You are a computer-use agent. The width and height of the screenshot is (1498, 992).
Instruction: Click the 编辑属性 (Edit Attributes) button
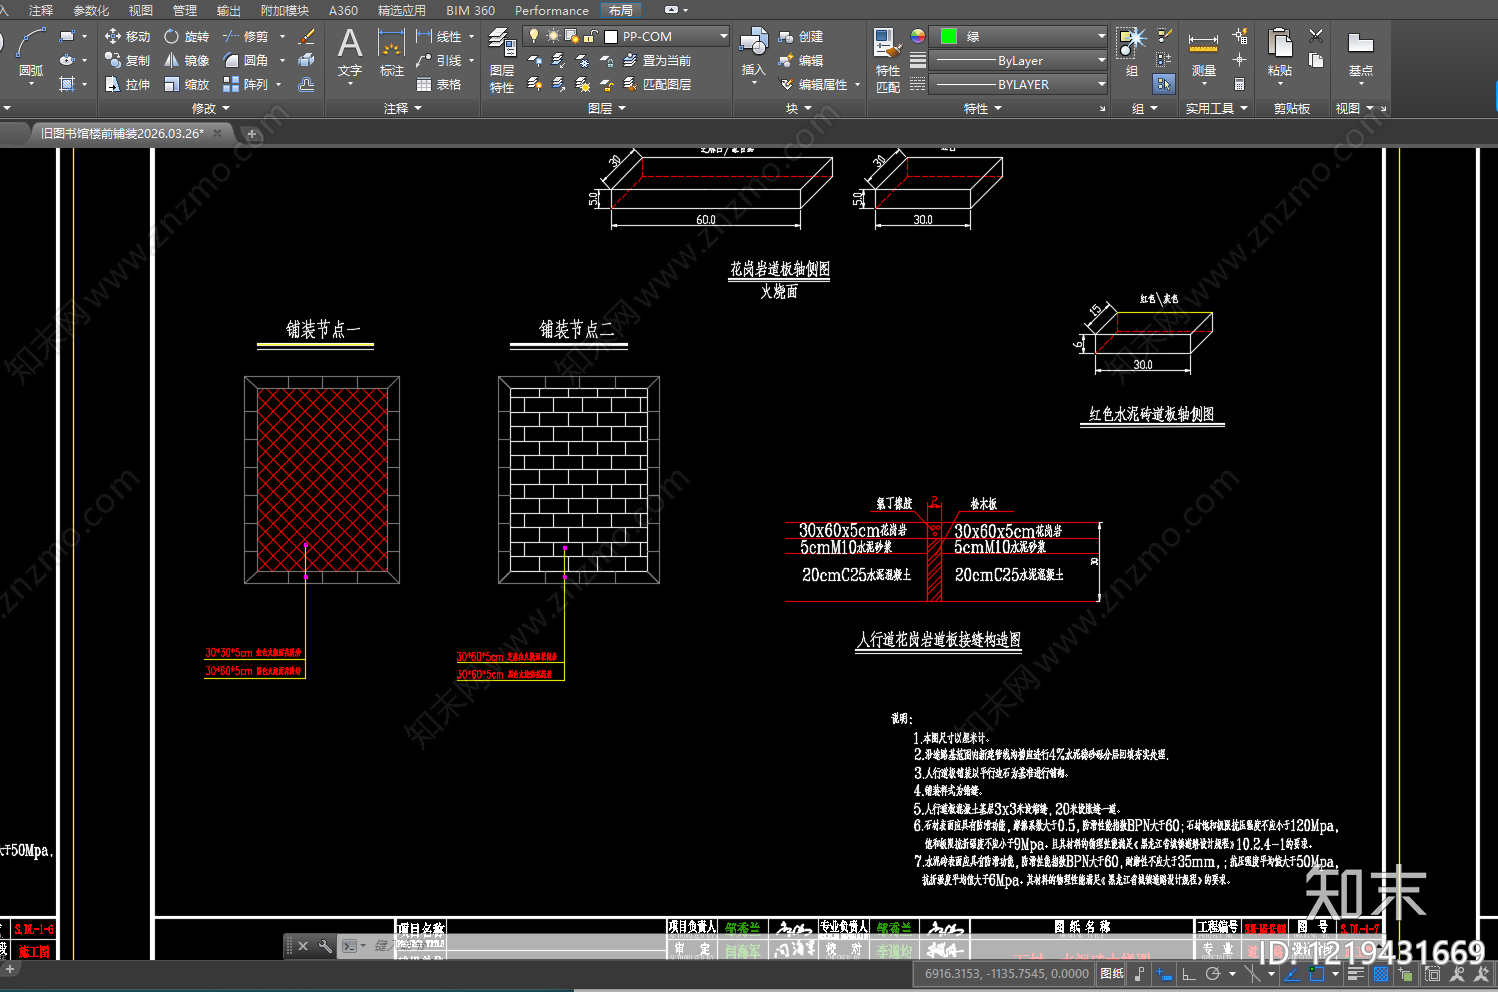[820, 84]
